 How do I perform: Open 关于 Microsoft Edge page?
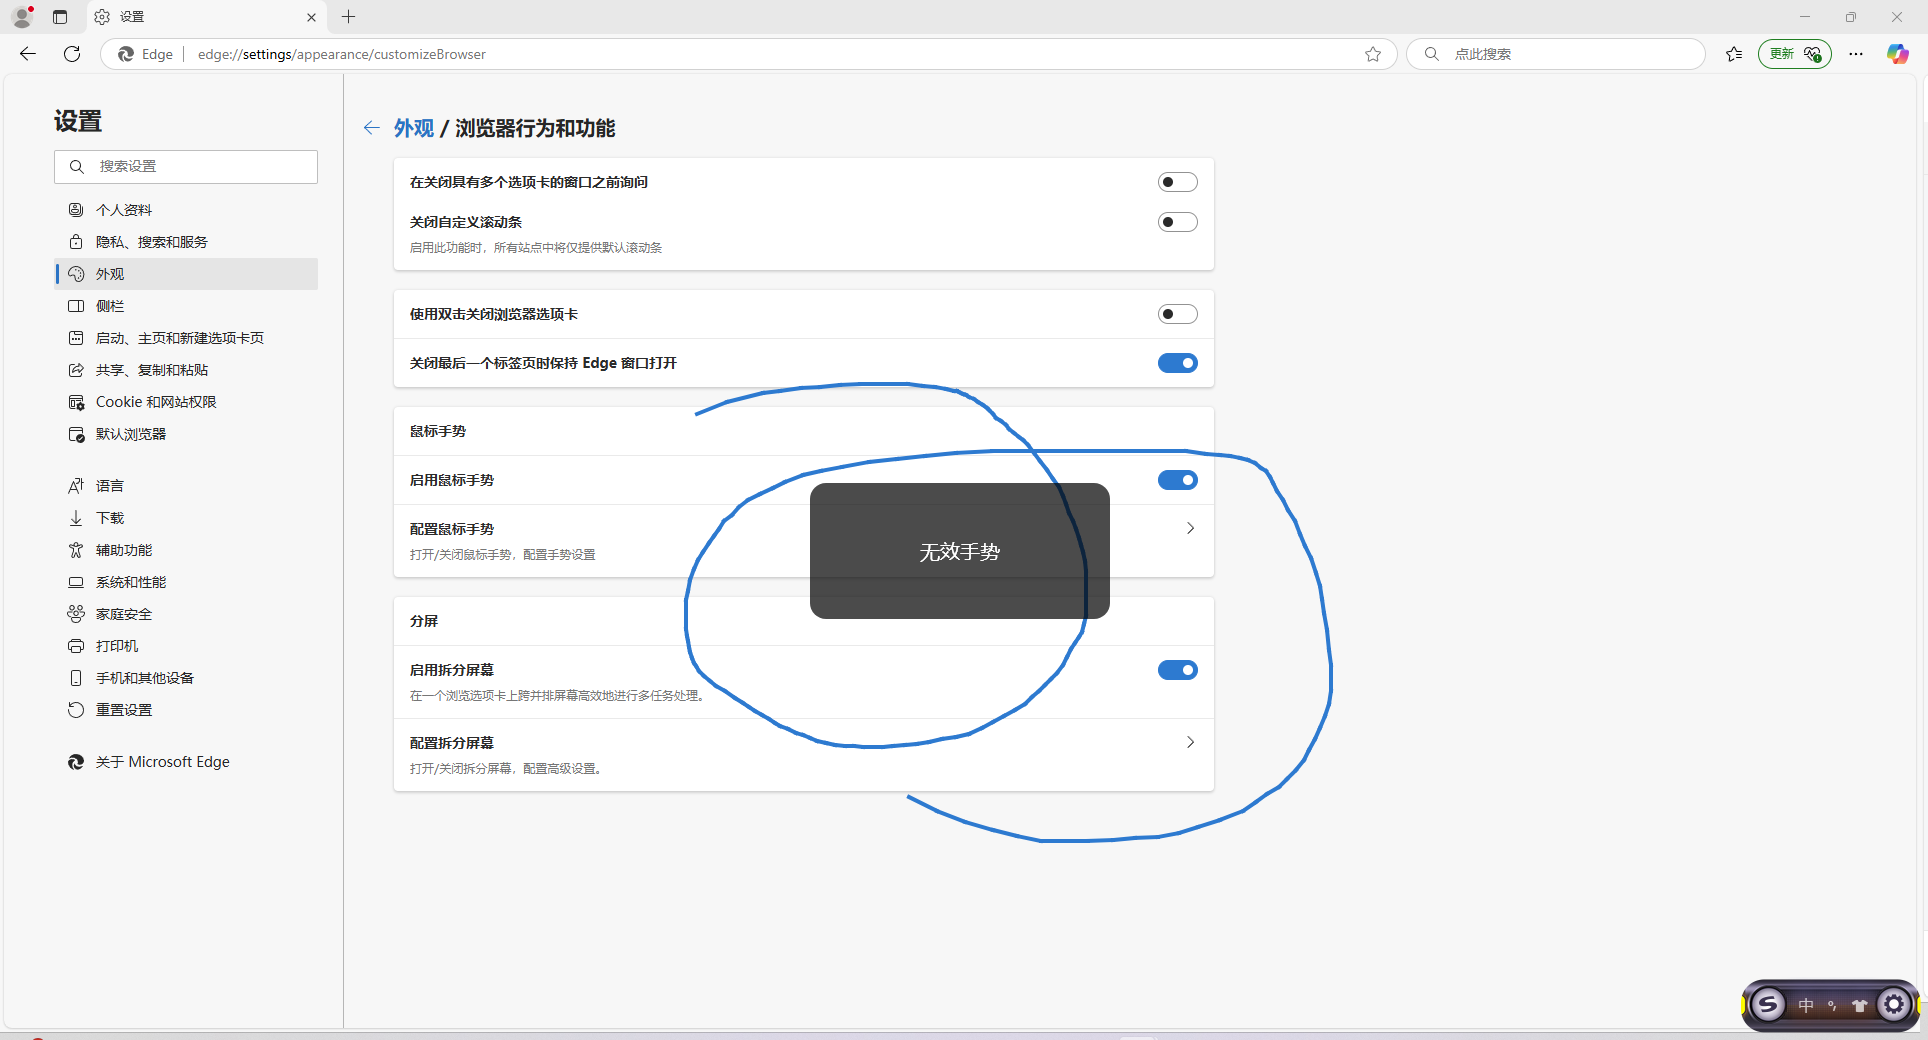[186, 762]
